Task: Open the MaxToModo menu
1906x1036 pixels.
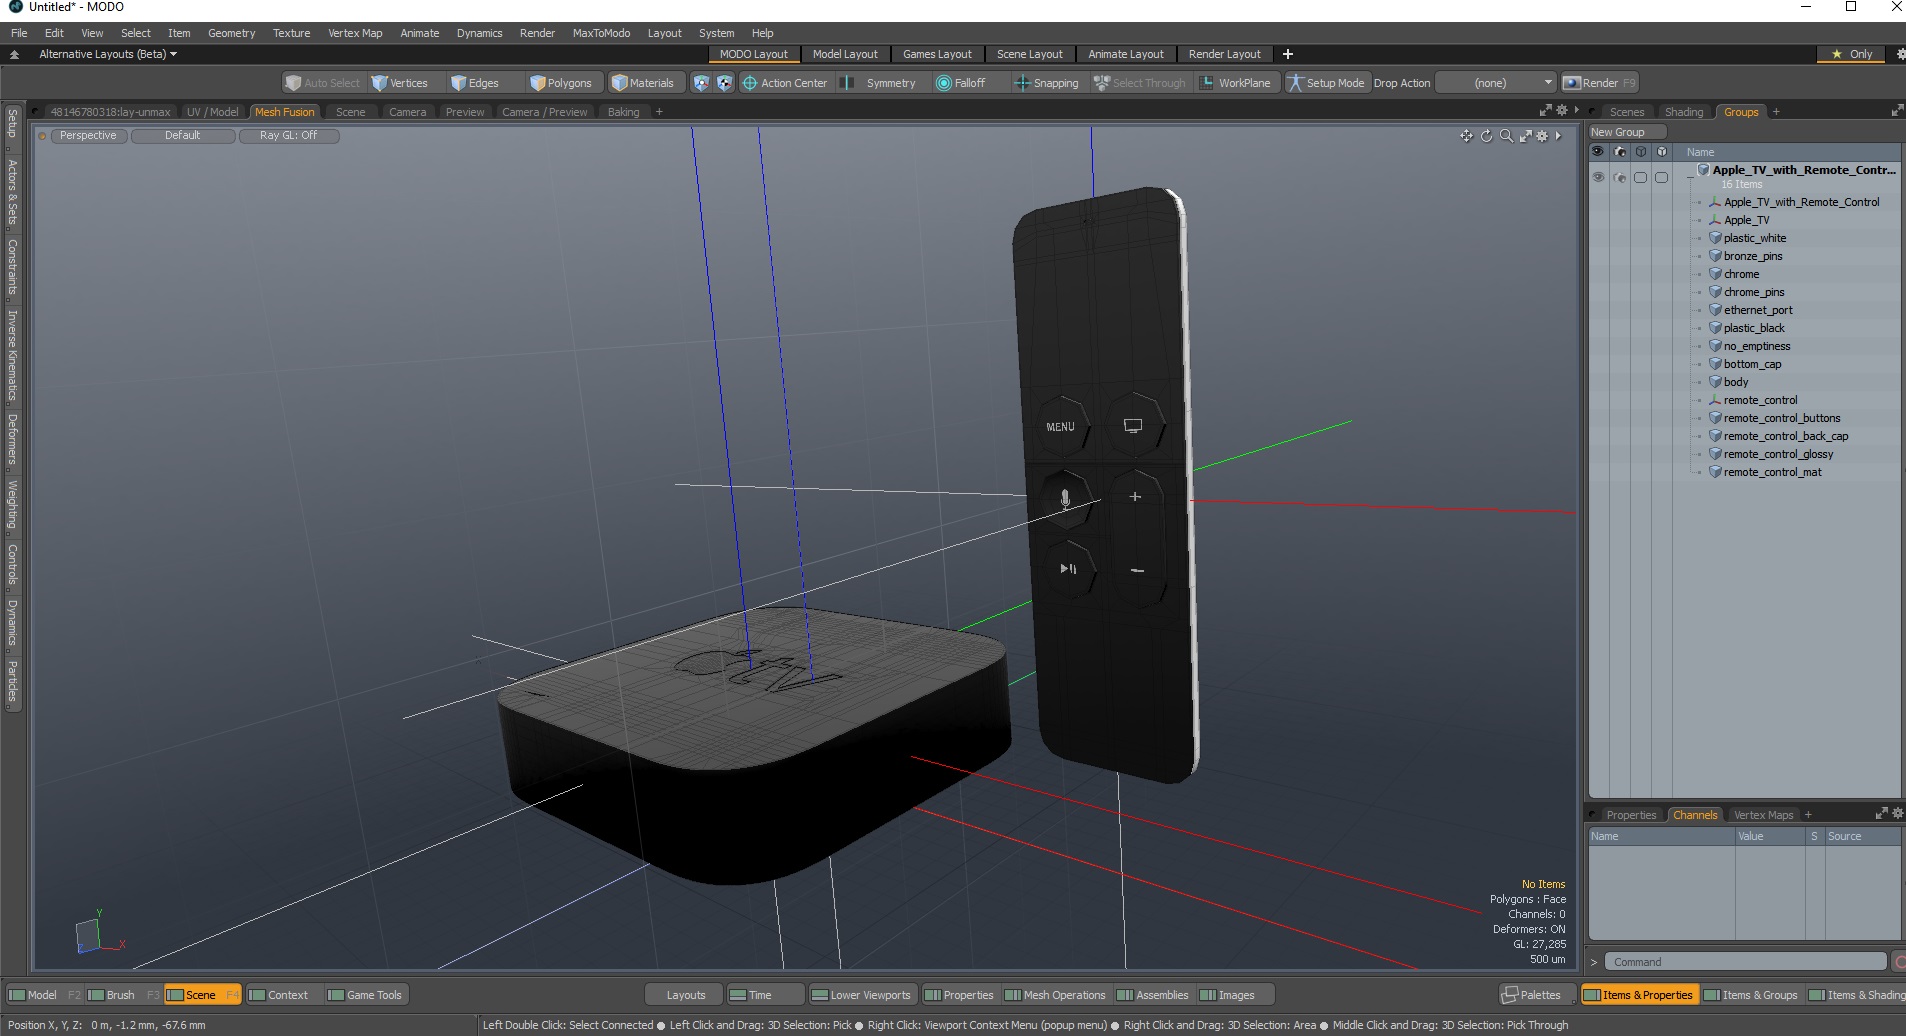Action: pyautogui.click(x=601, y=33)
